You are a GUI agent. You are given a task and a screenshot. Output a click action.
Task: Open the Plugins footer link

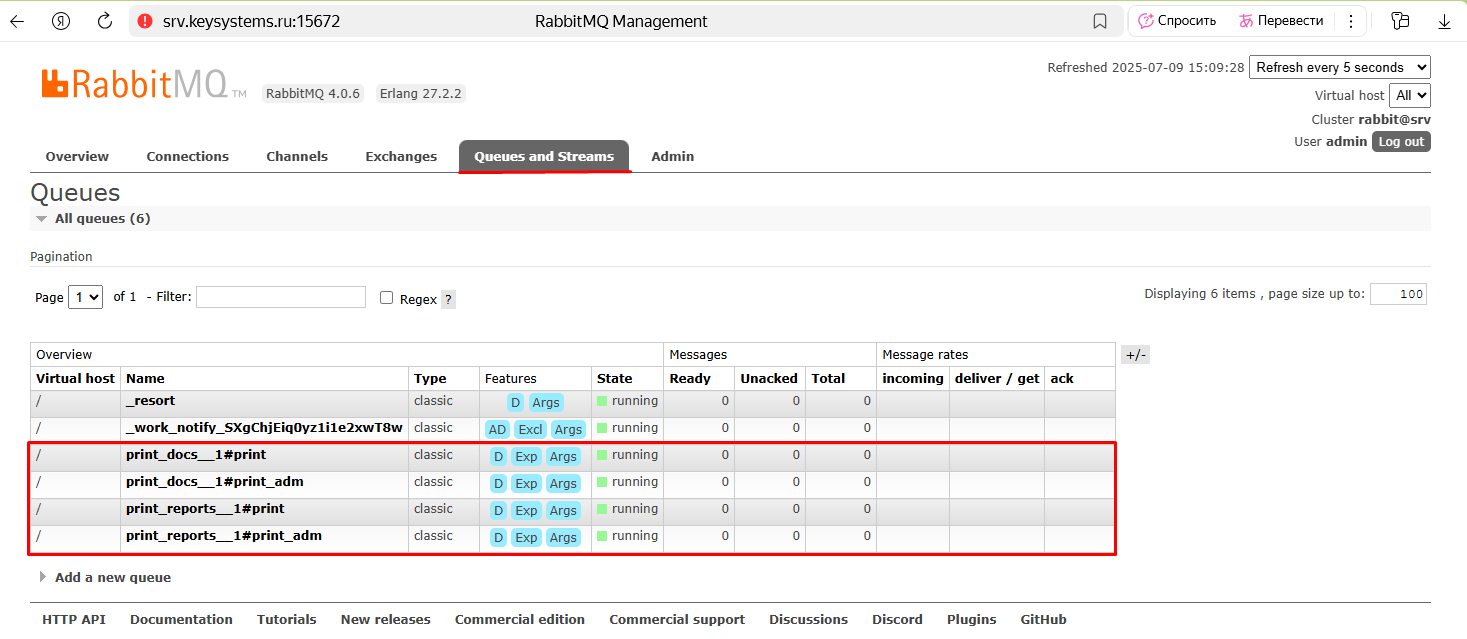coord(971,619)
